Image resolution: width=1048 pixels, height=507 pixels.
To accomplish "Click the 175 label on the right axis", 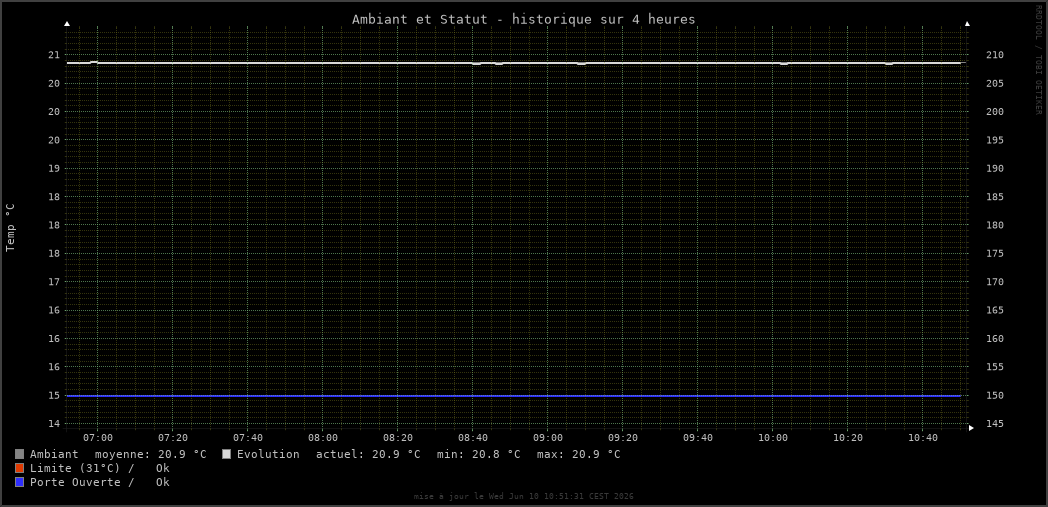I will [x=995, y=254].
